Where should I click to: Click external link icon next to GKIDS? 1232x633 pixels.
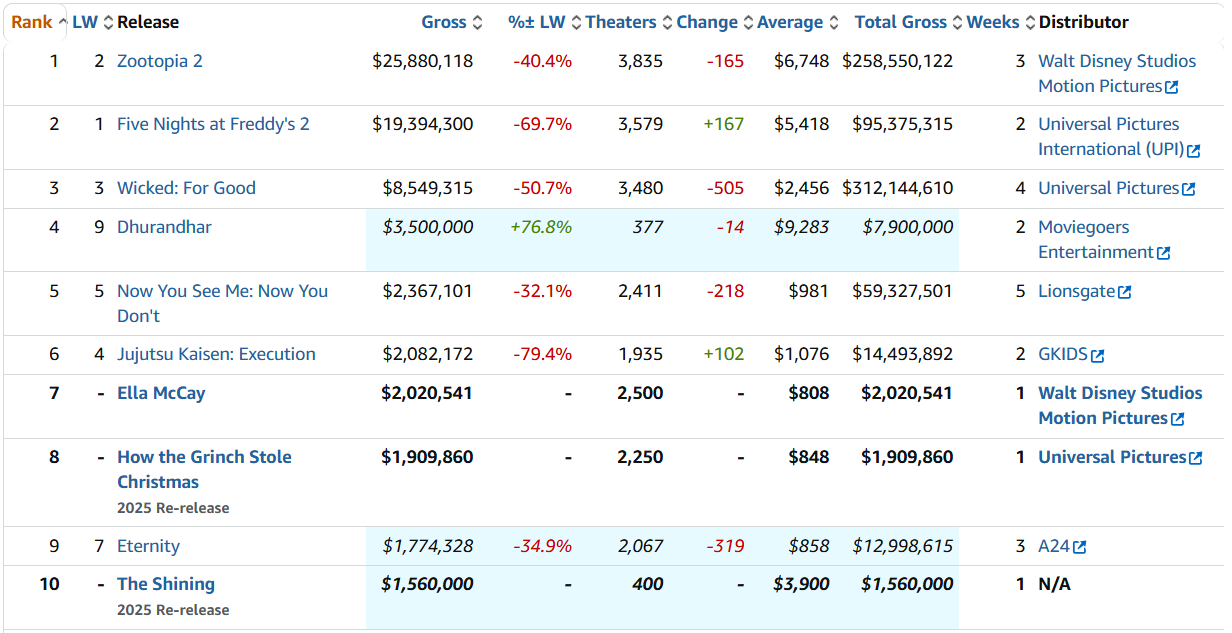coord(1098,355)
